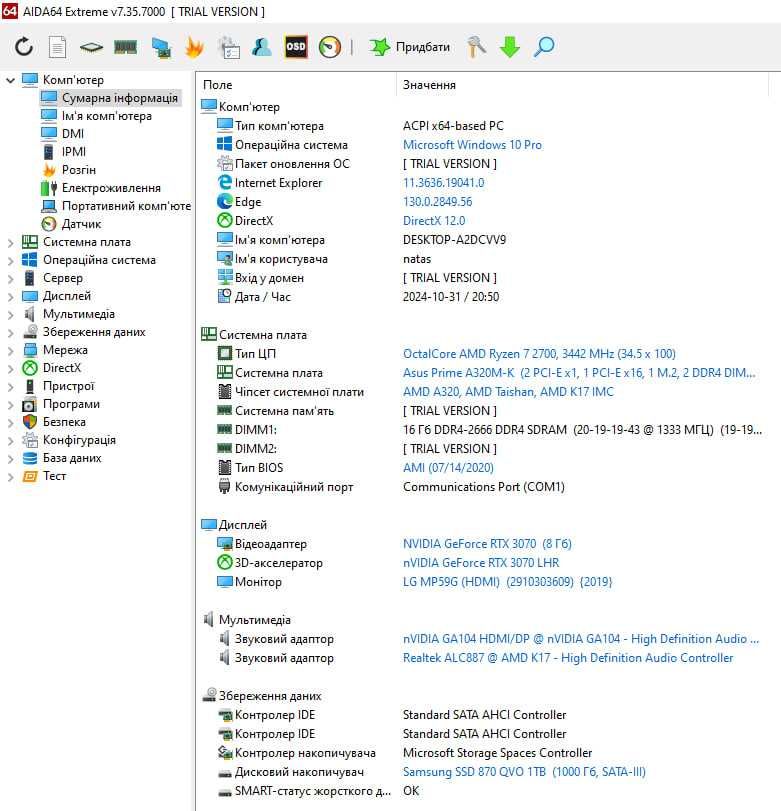The width and height of the screenshot is (781, 811).
Task: Open NVIDIA GeForce RTX 3070 (8 Гб) link
Action: 487,544
